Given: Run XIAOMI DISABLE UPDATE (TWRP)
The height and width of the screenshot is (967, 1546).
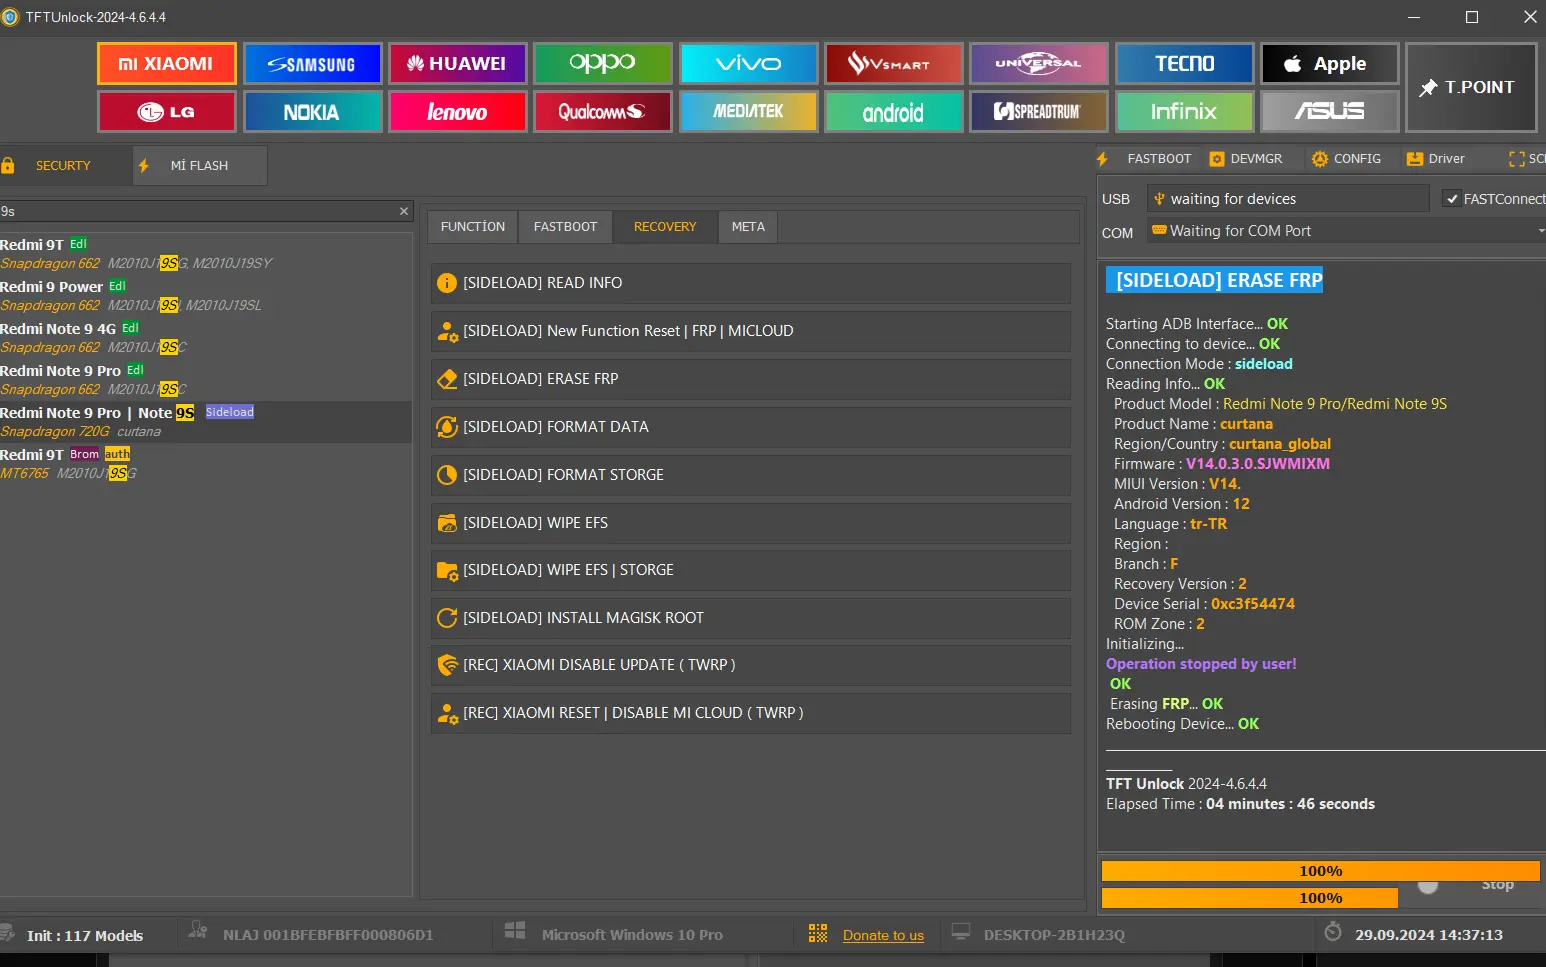Looking at the screenshot, I should (751, 665).
